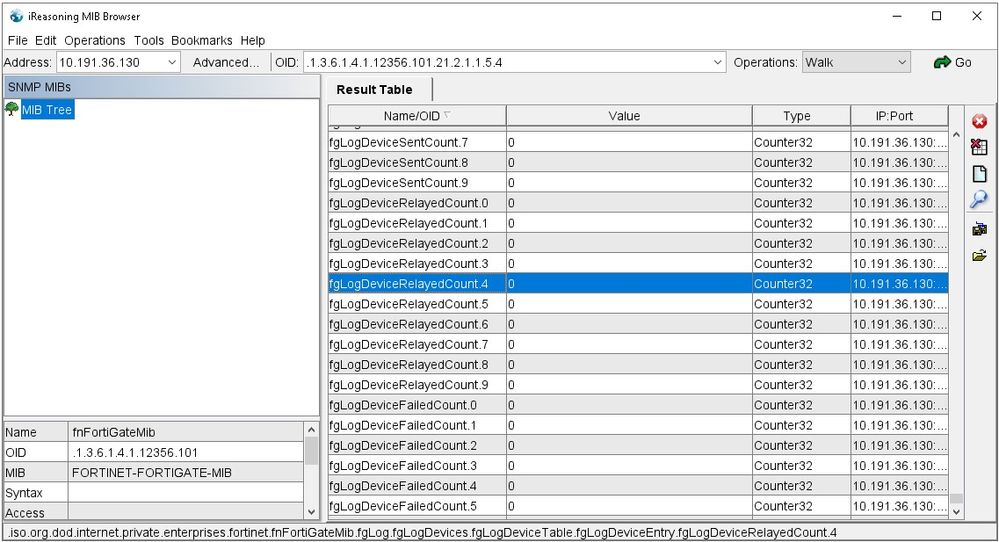Click the magnifier find icon
Screen dimensions: 999x542
point(979,200)
